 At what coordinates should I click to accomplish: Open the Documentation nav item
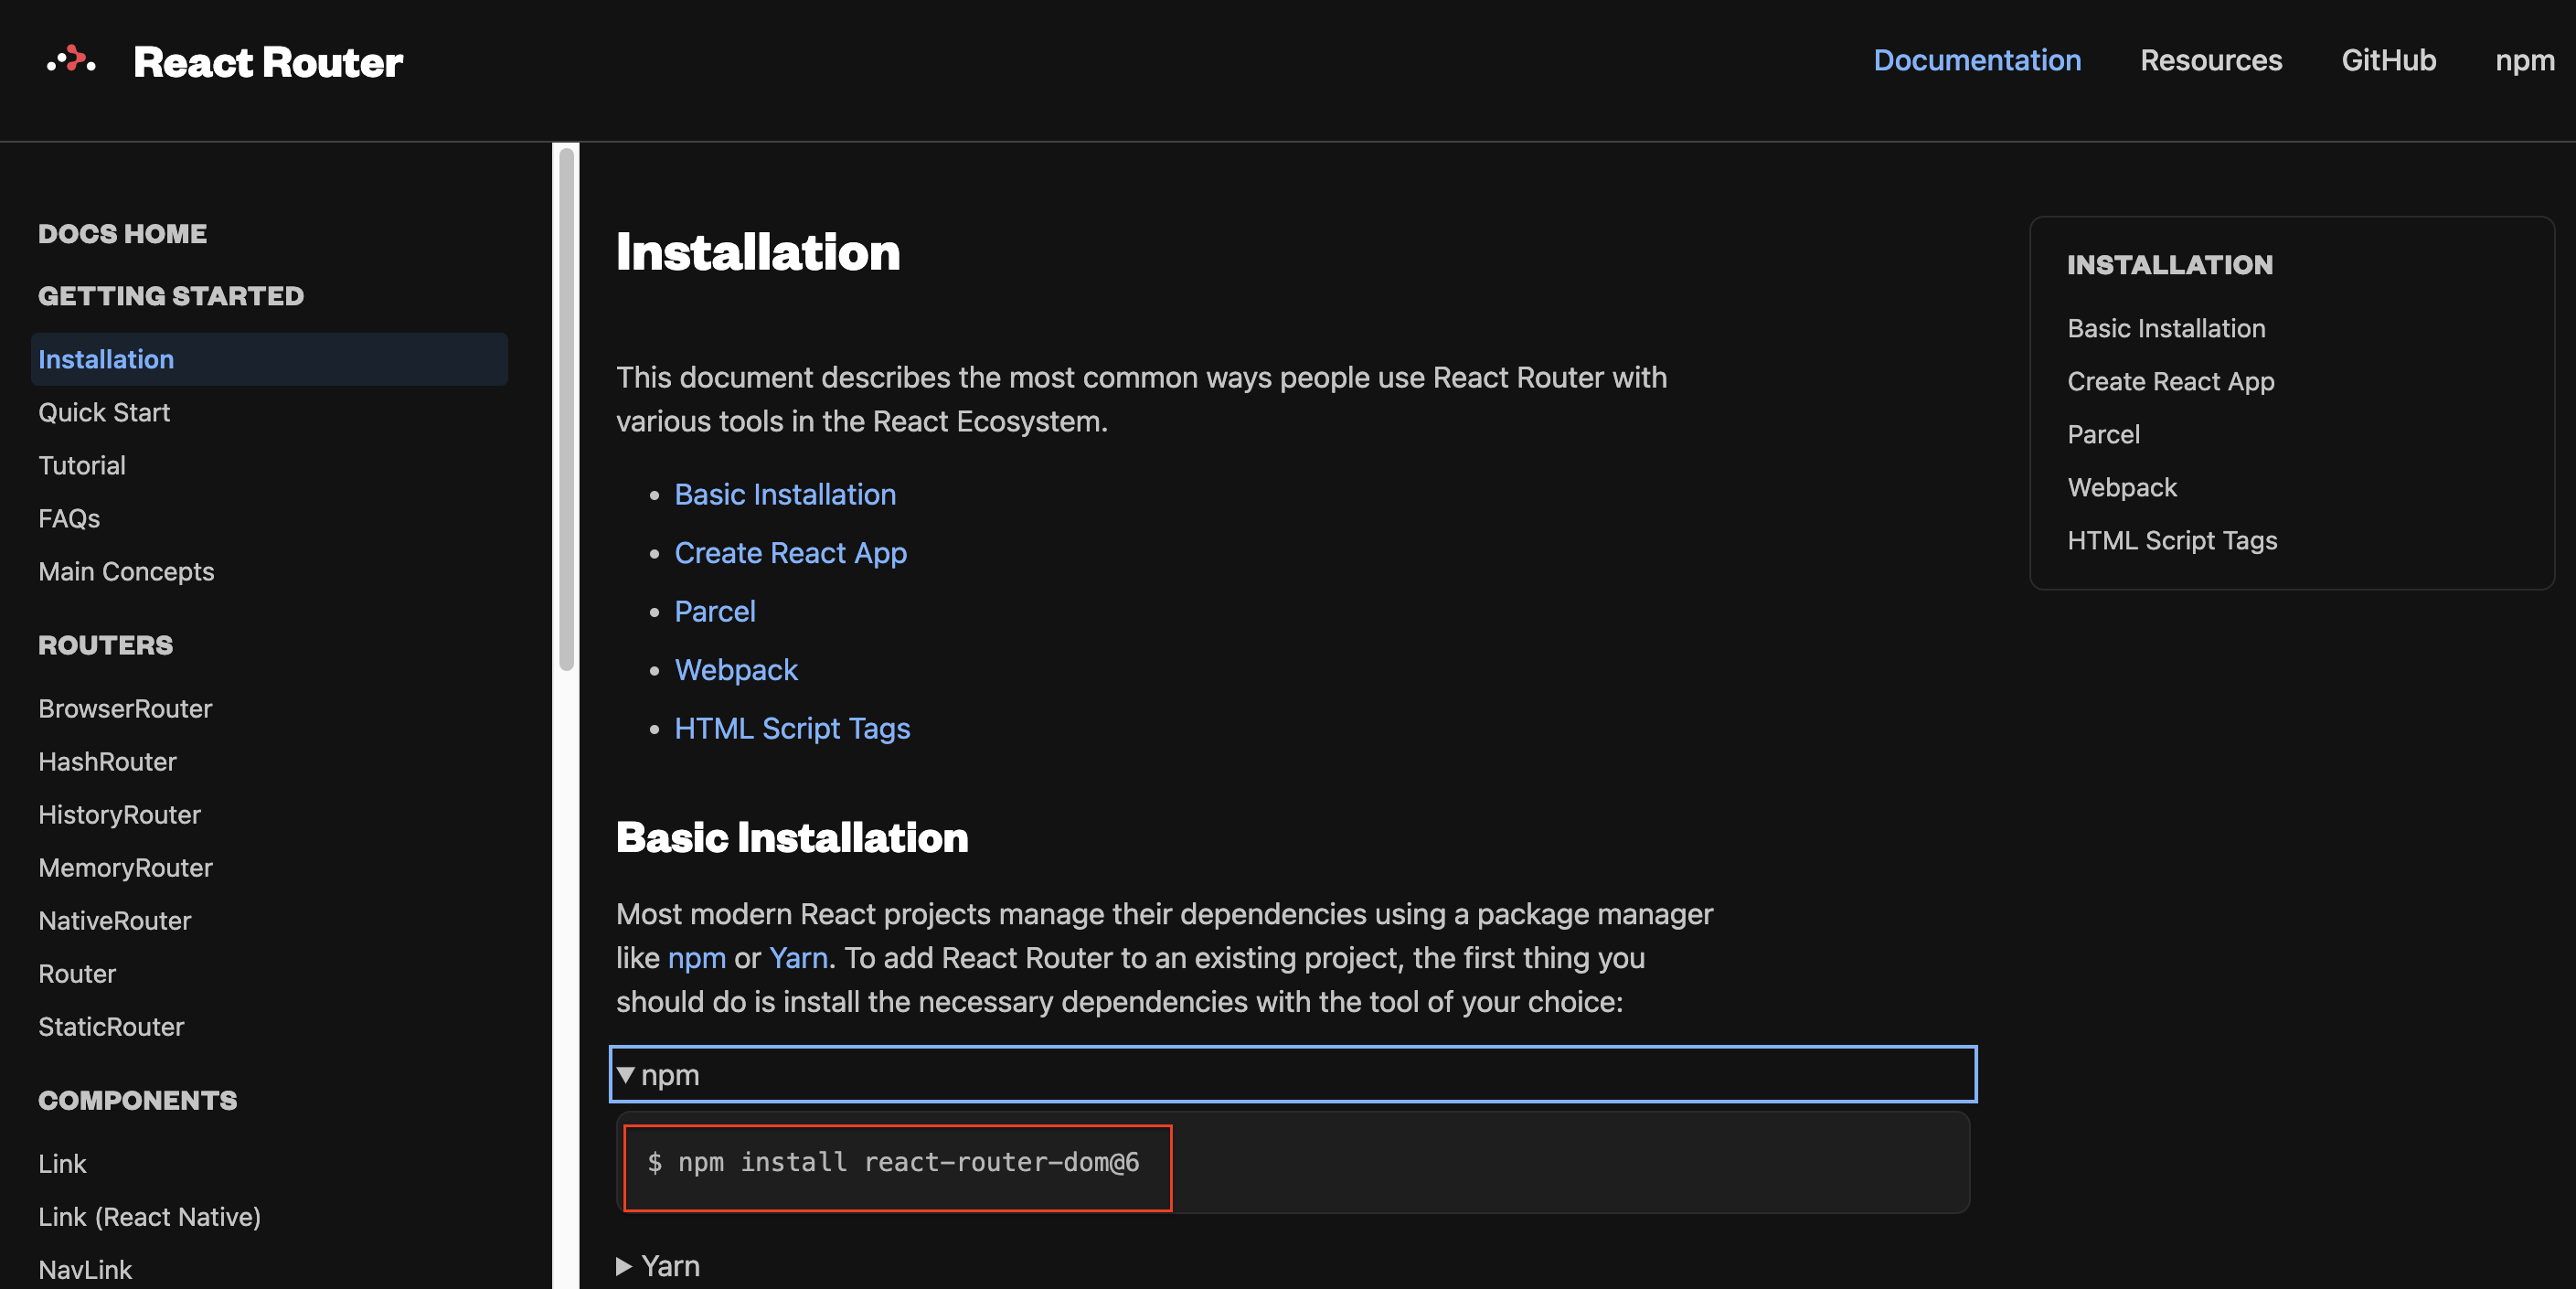click(1976, 60)
